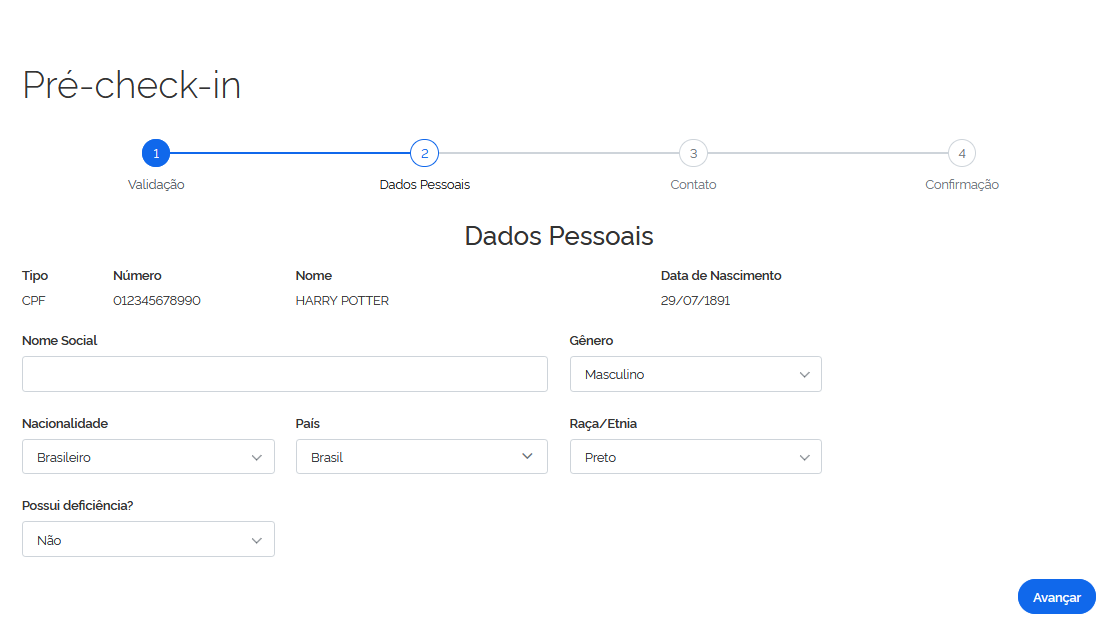Click the CPF number 012345678990
The width and height of the screenshot is (1119, 628).
click(157, 300)
